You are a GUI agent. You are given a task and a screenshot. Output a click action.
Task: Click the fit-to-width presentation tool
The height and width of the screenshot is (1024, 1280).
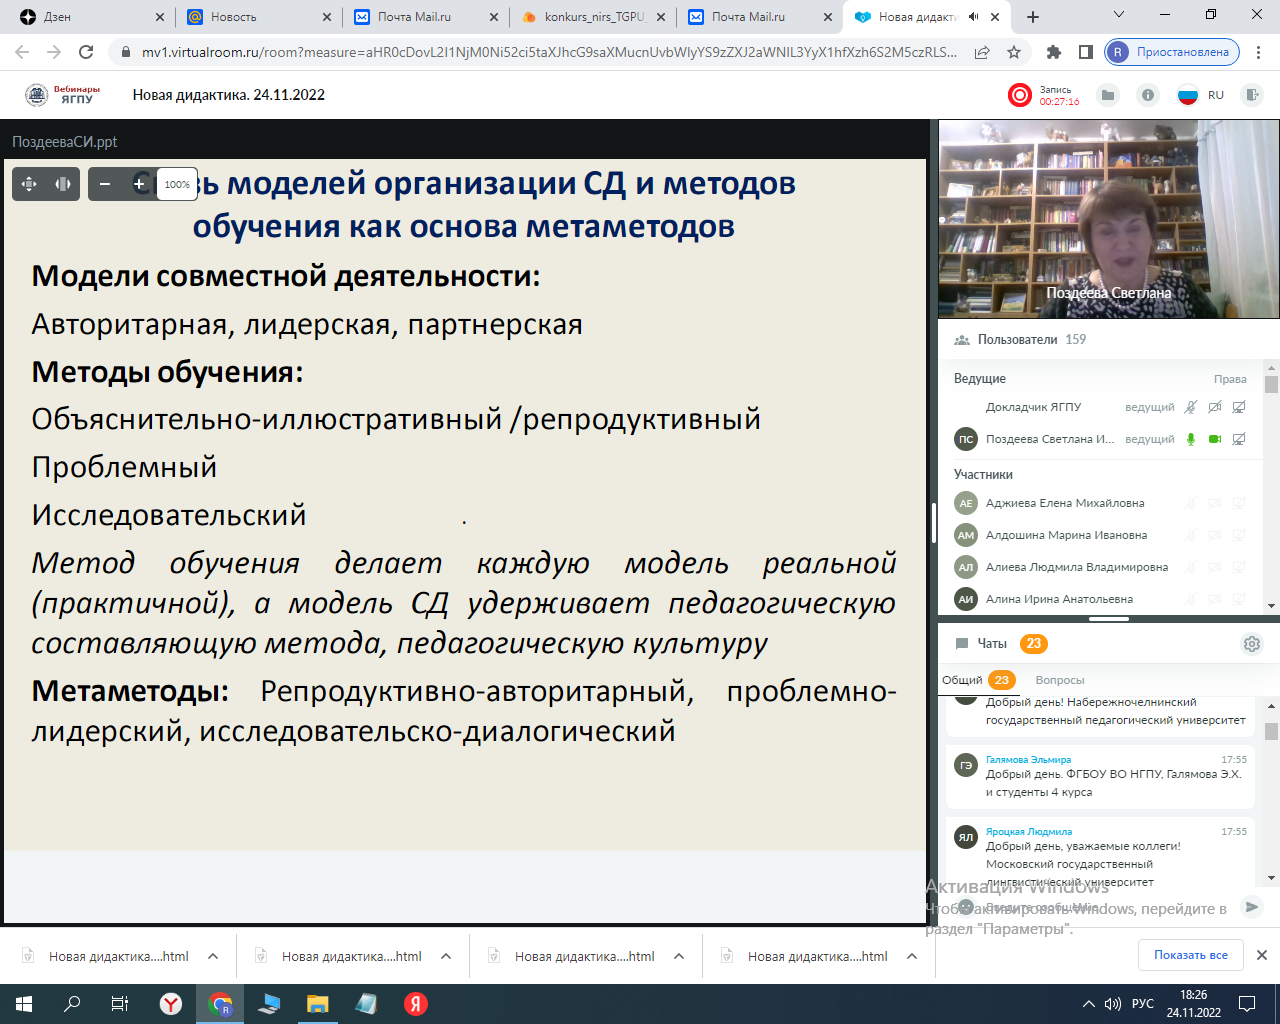(x=63, y=184)
